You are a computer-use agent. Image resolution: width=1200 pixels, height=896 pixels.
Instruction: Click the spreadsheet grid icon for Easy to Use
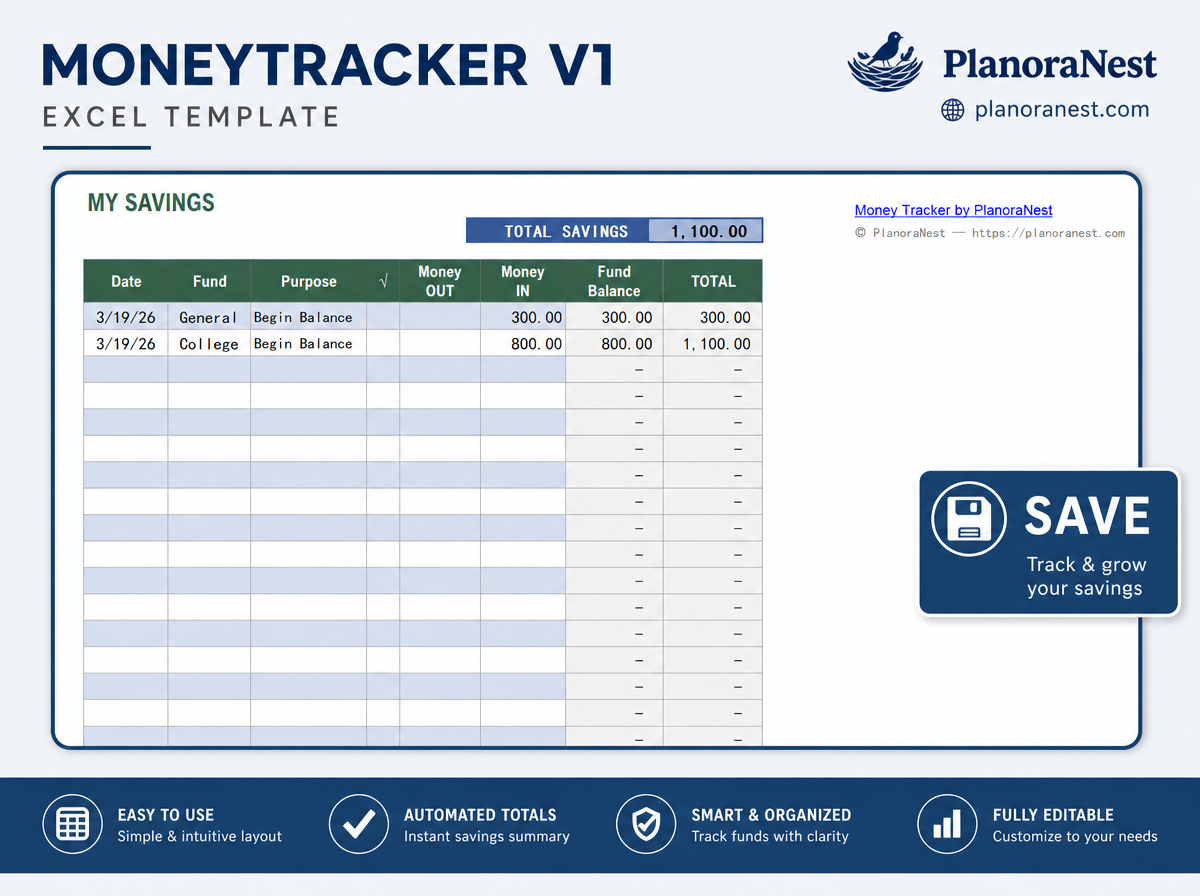(x=73, y=825)
